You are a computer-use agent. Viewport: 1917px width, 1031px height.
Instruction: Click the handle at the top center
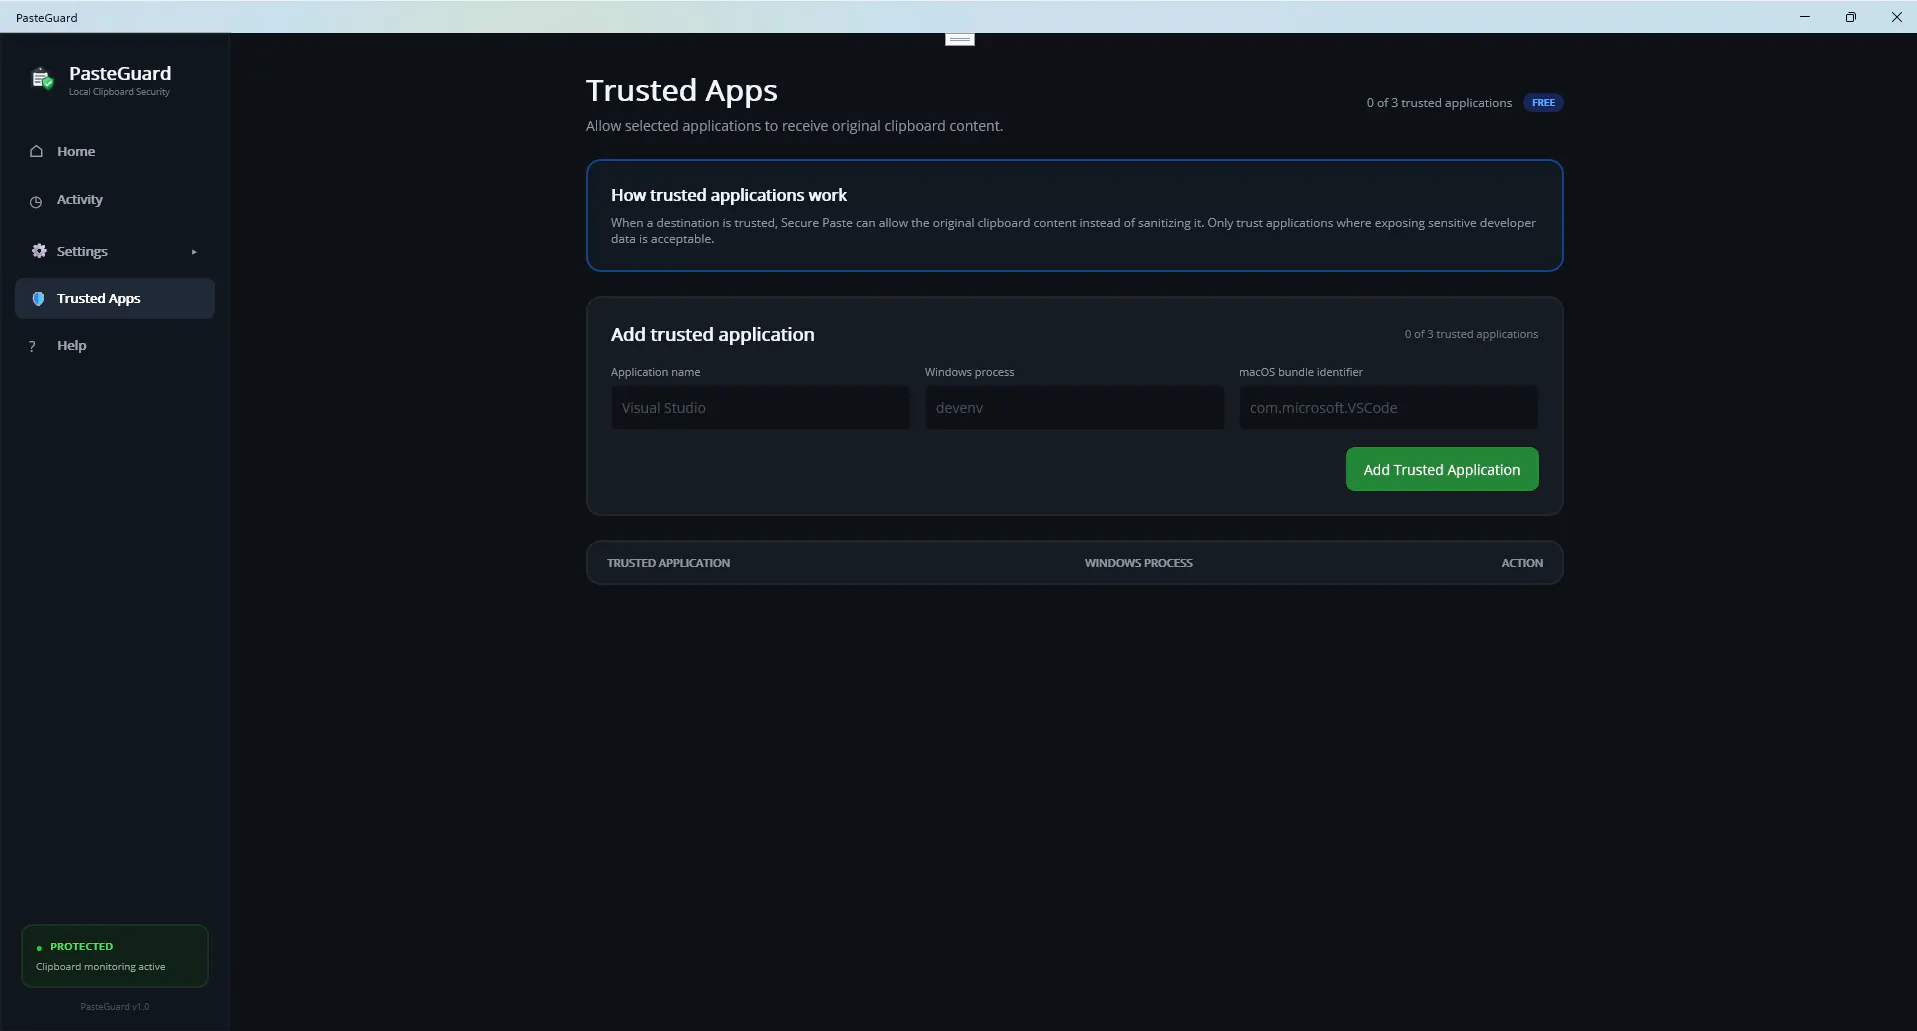(x=959, y=39)
